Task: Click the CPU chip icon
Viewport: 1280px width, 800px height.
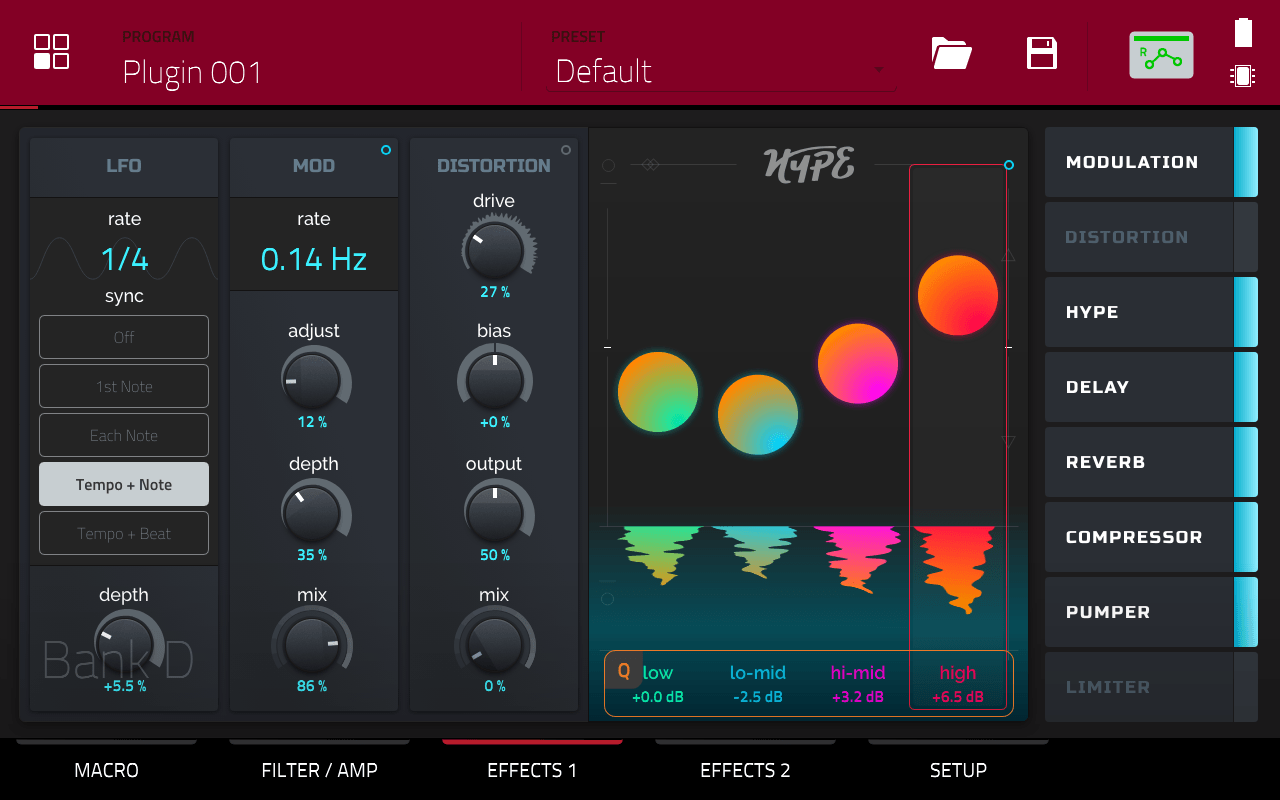Action: point(1243,76)
